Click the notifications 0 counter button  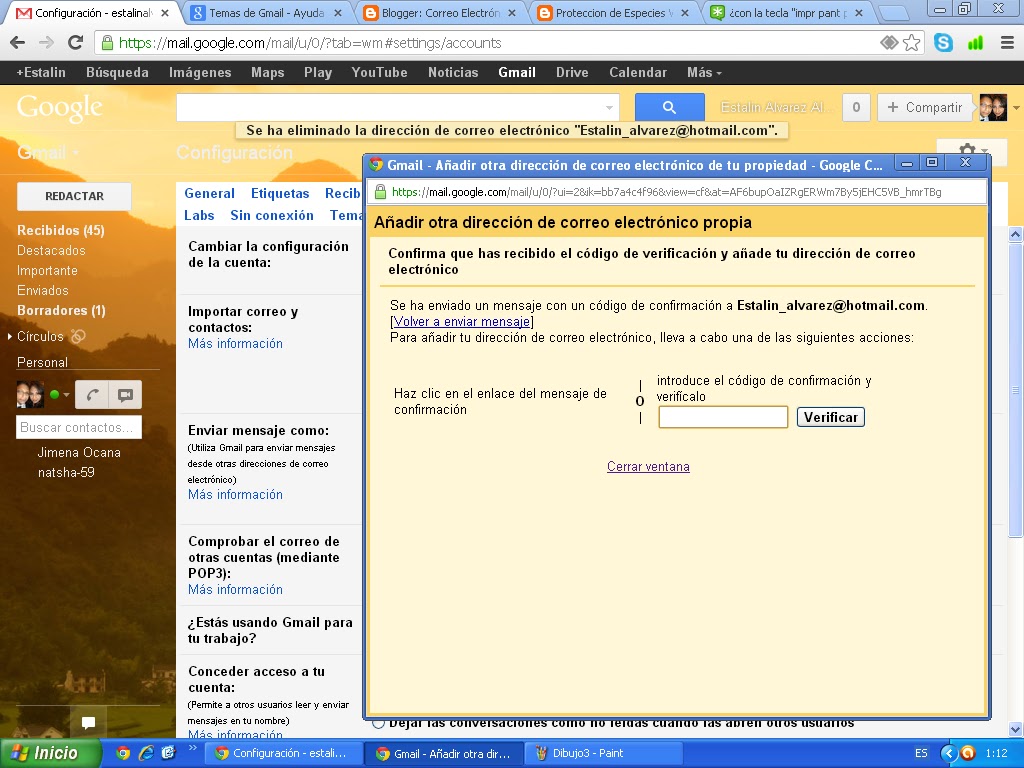coord(856,108)
